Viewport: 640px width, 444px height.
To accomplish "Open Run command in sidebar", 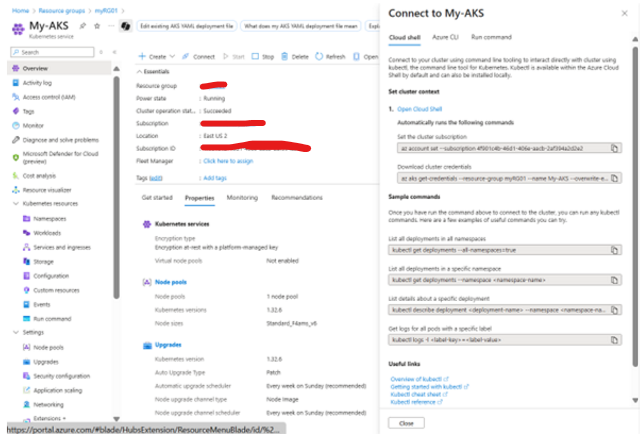I will tap(52, 319).
